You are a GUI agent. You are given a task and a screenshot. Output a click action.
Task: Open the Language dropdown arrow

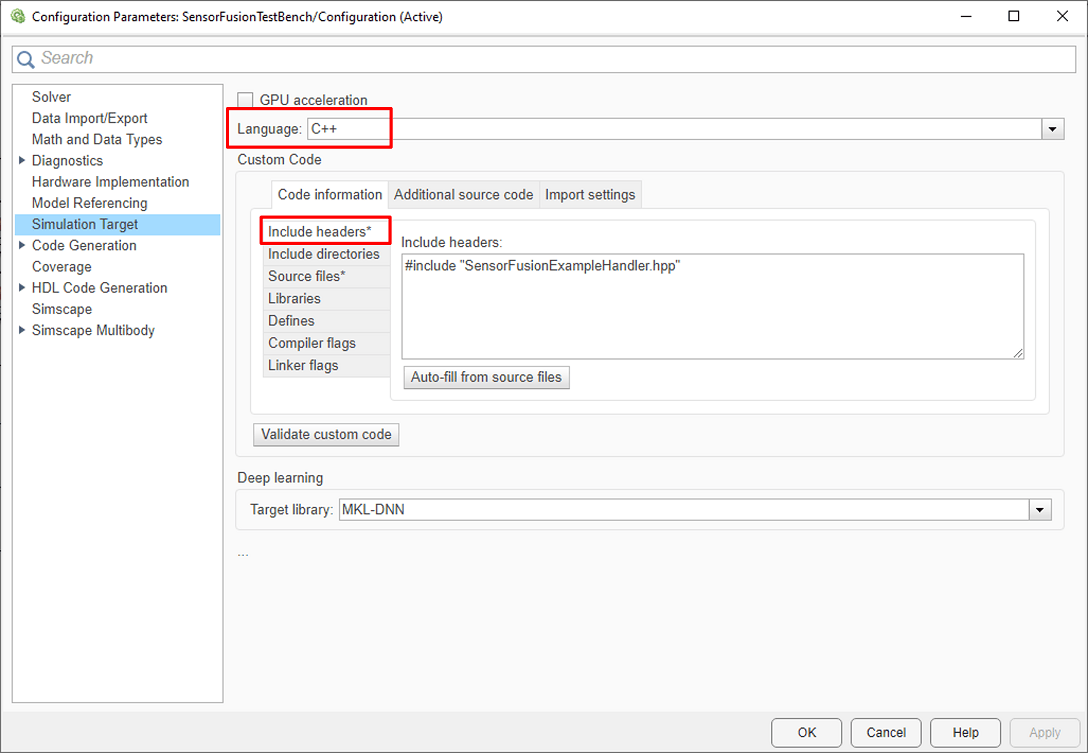pyautogui.click(x=1053, y=129)
